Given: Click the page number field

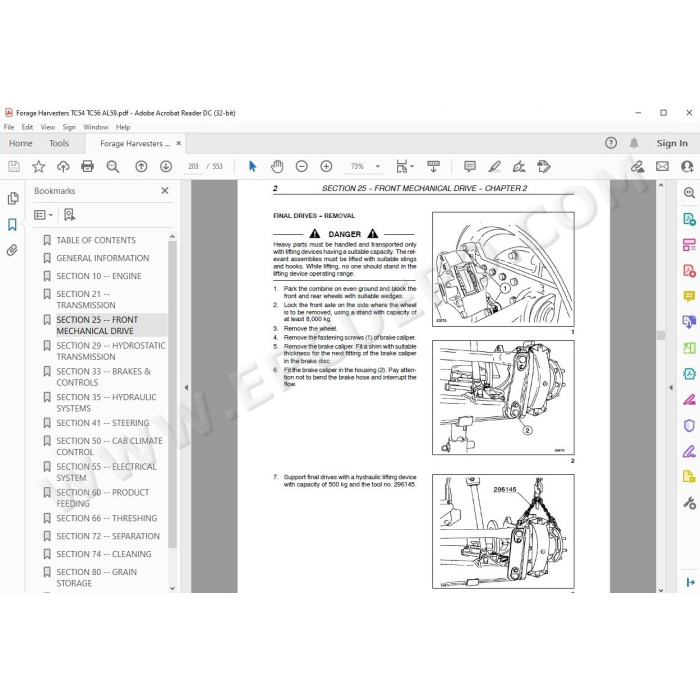Looking at the screenshot, I should (x=193, y=167).
